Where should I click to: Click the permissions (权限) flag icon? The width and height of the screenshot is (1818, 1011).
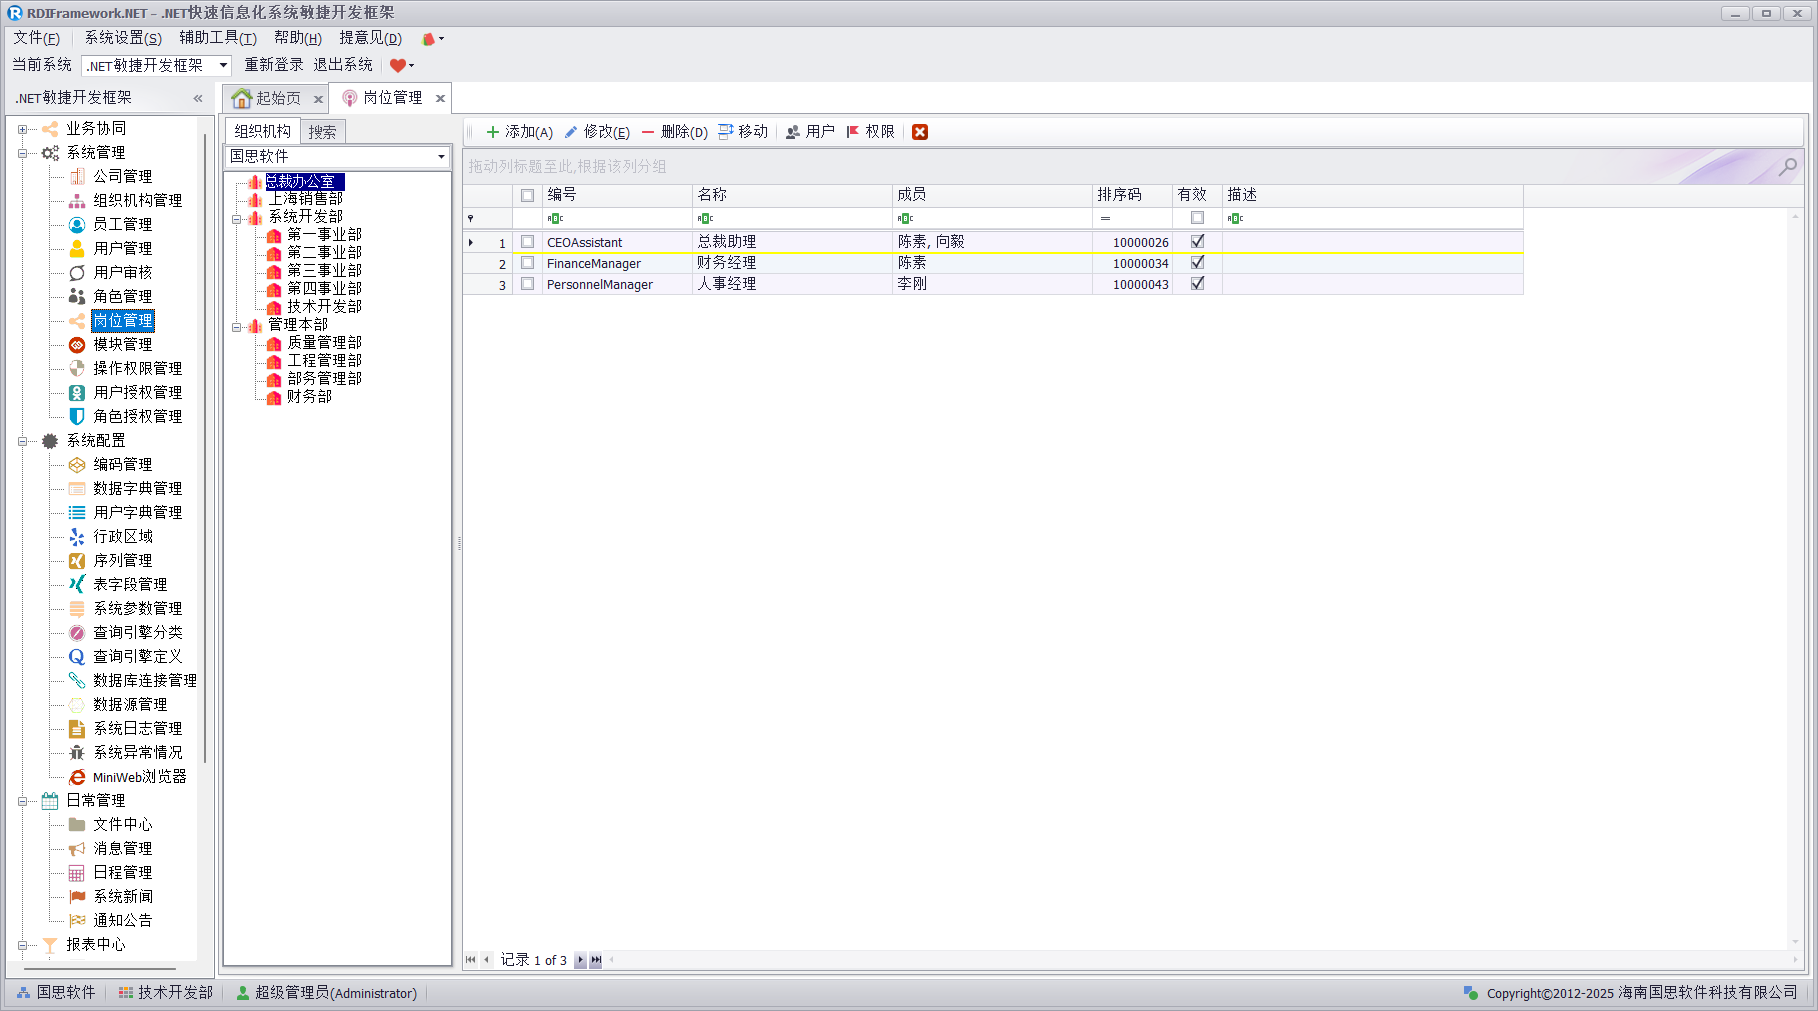tap(853, 132)
